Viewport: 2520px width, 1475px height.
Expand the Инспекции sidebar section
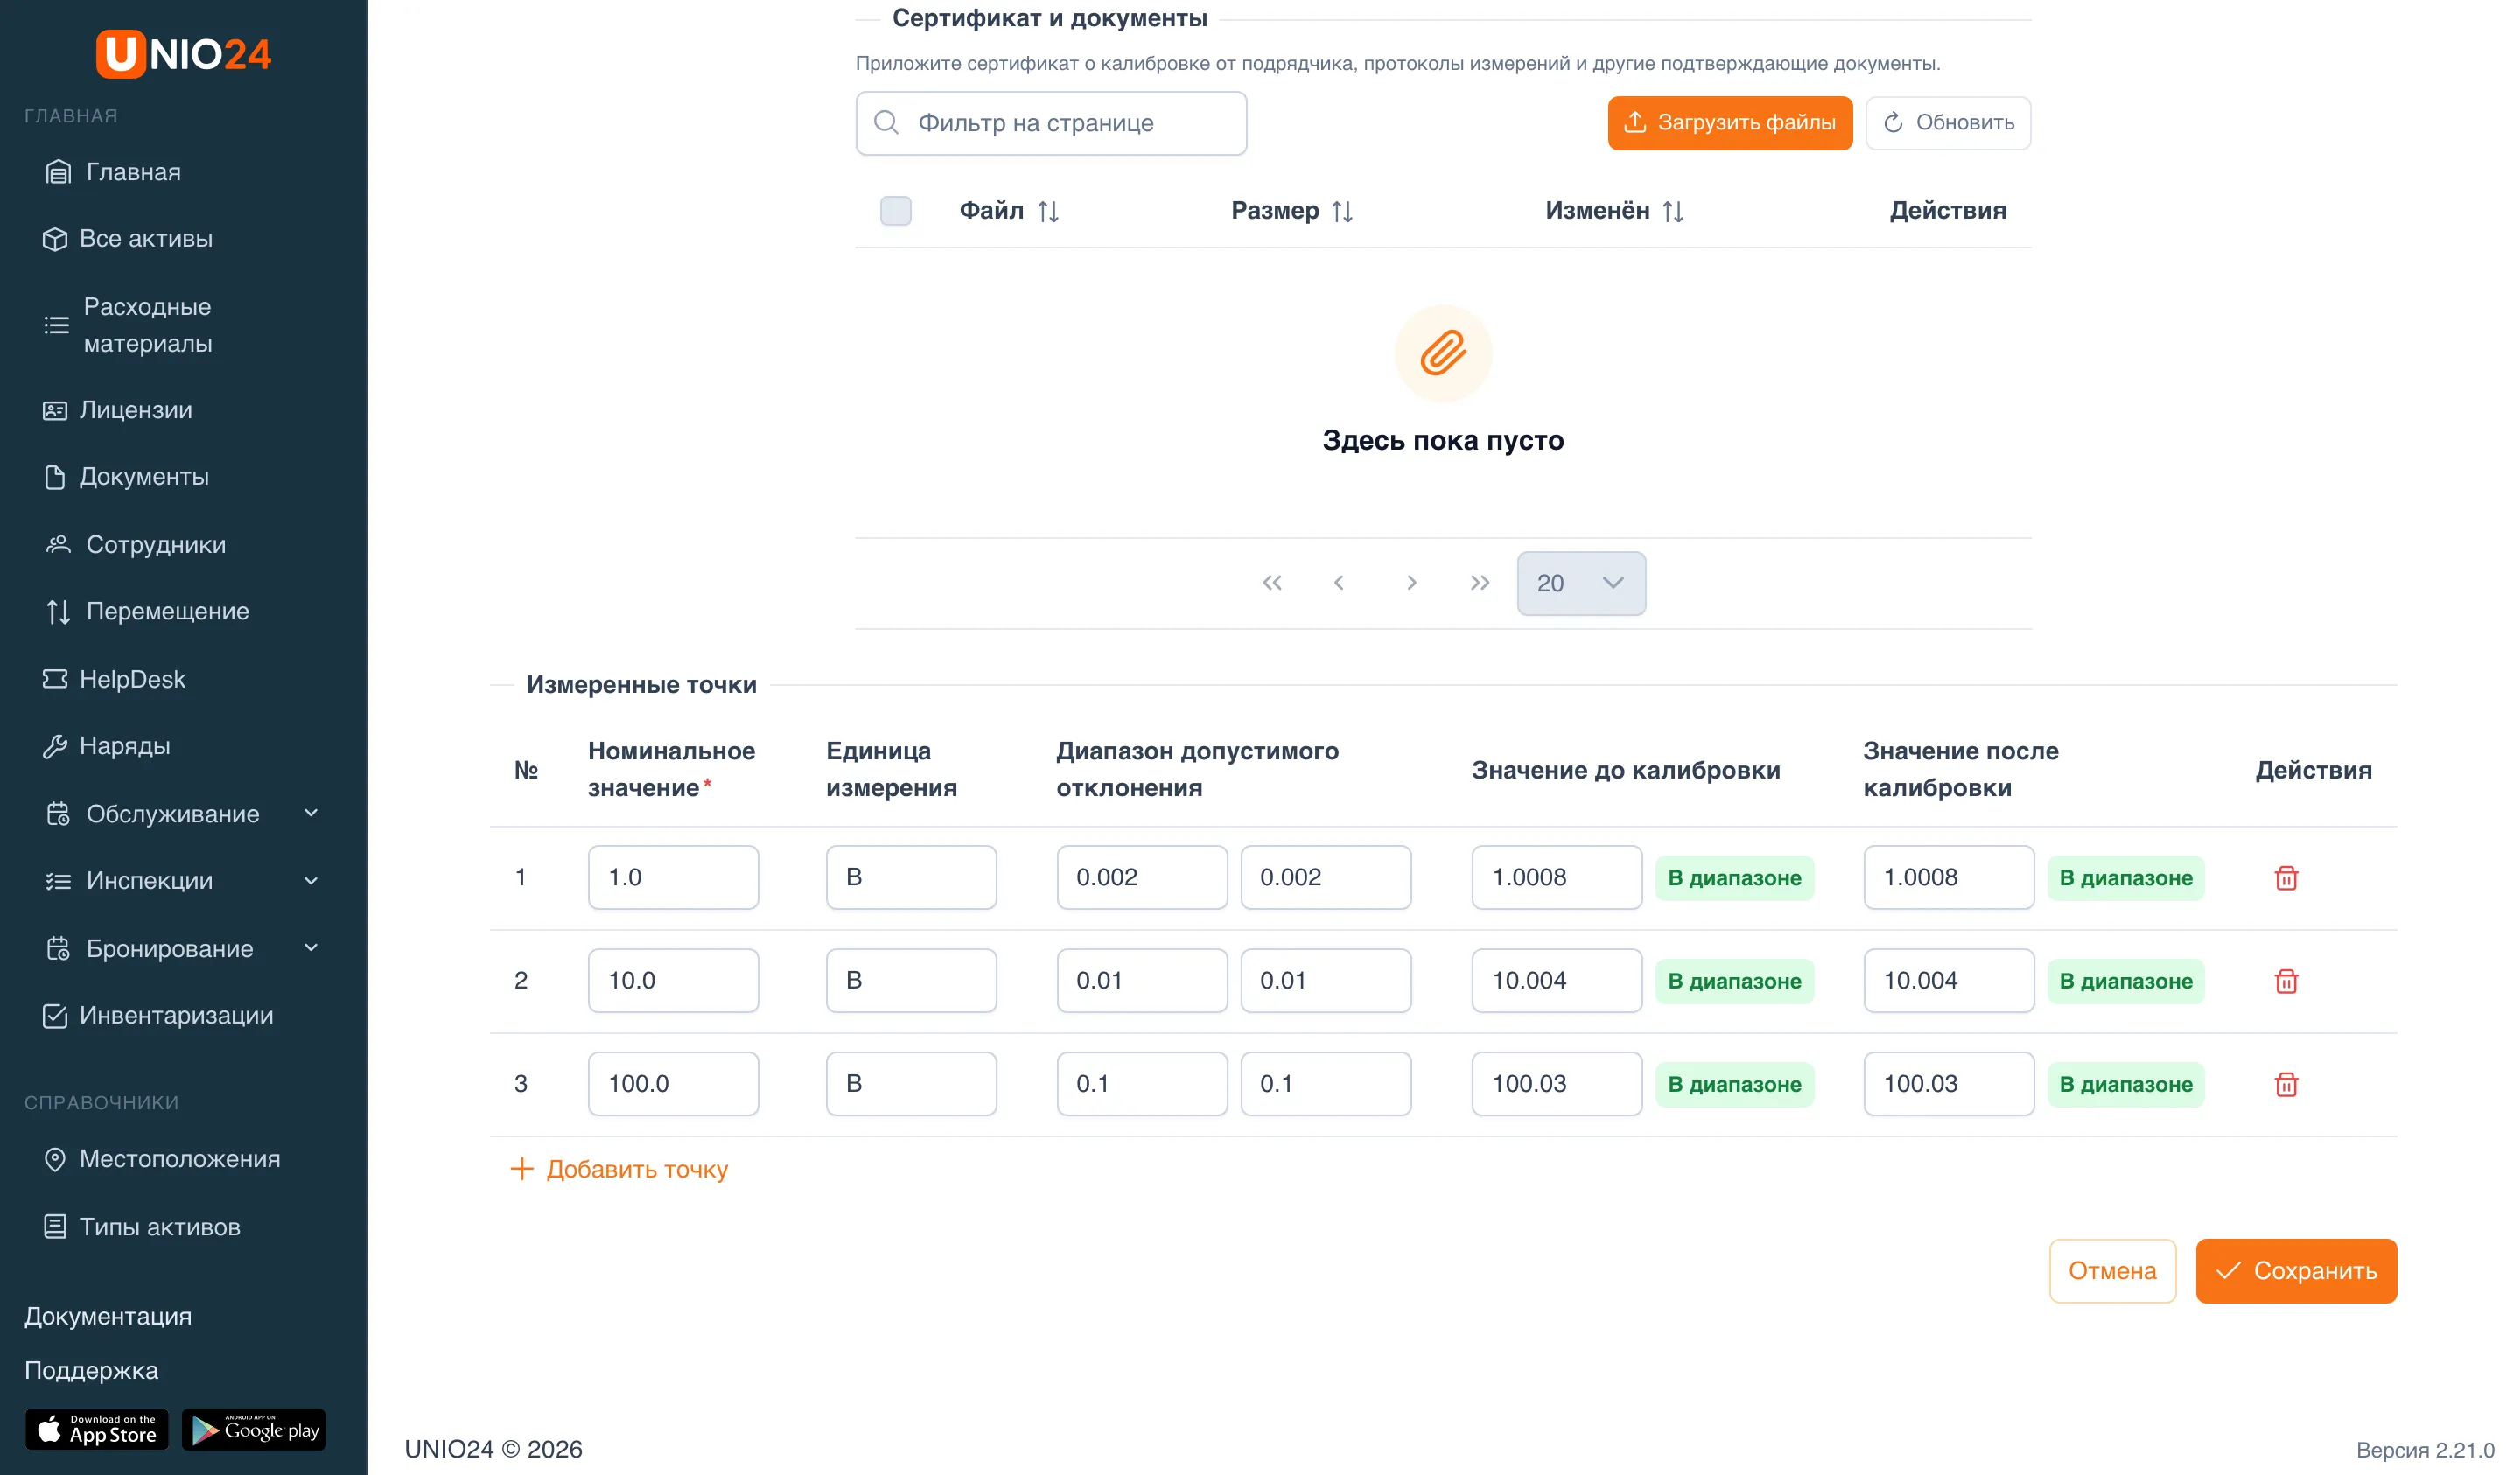pos(182,881)
